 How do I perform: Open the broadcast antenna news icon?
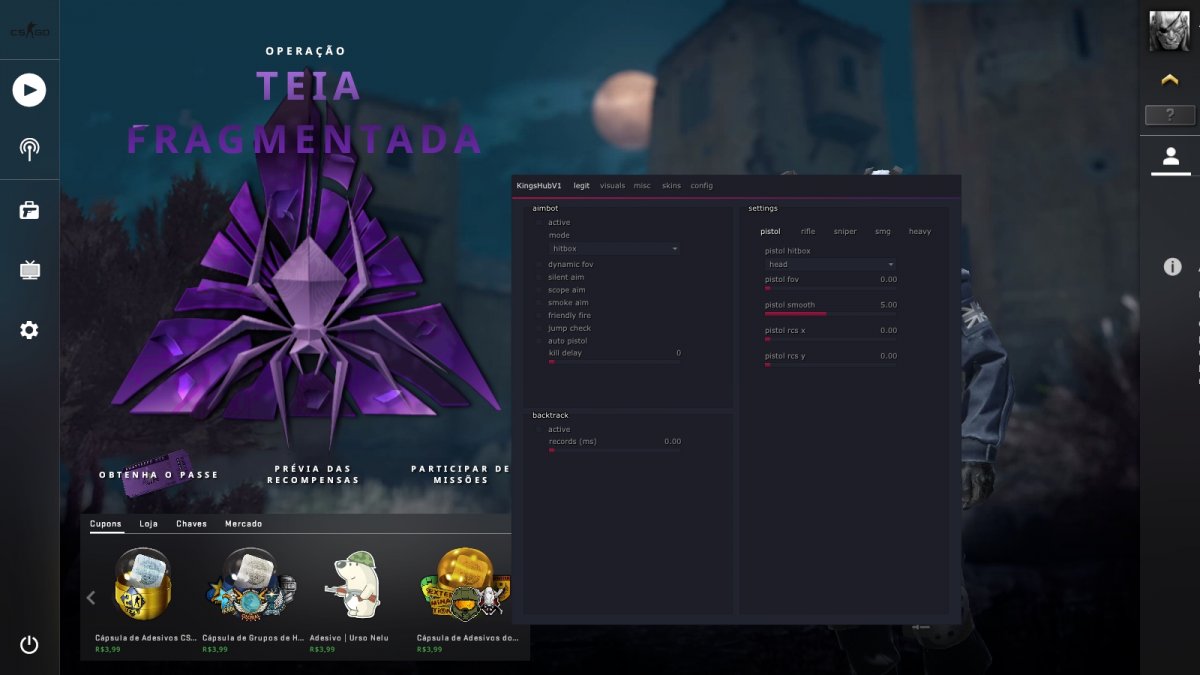point(29,150)
